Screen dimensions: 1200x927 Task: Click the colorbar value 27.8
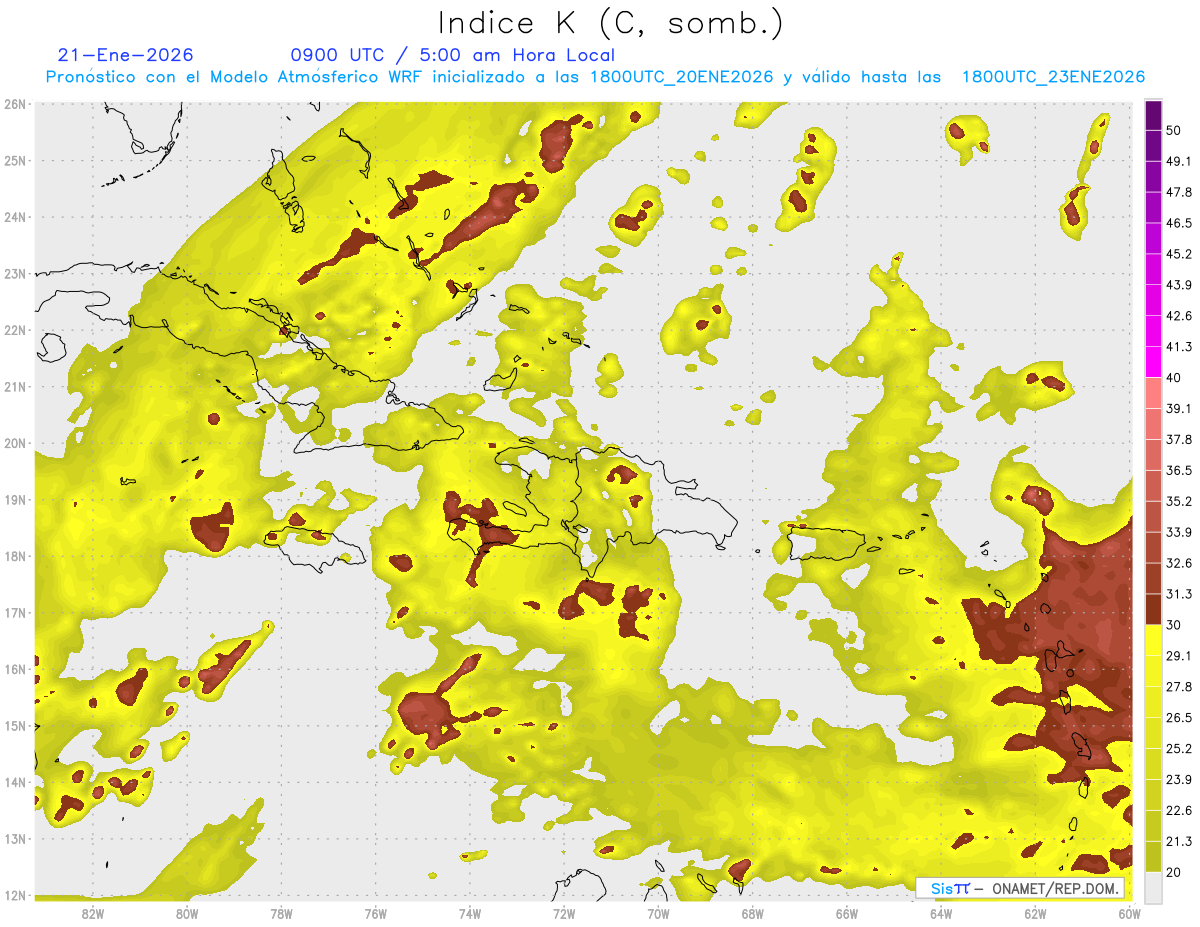point(1180,687)
